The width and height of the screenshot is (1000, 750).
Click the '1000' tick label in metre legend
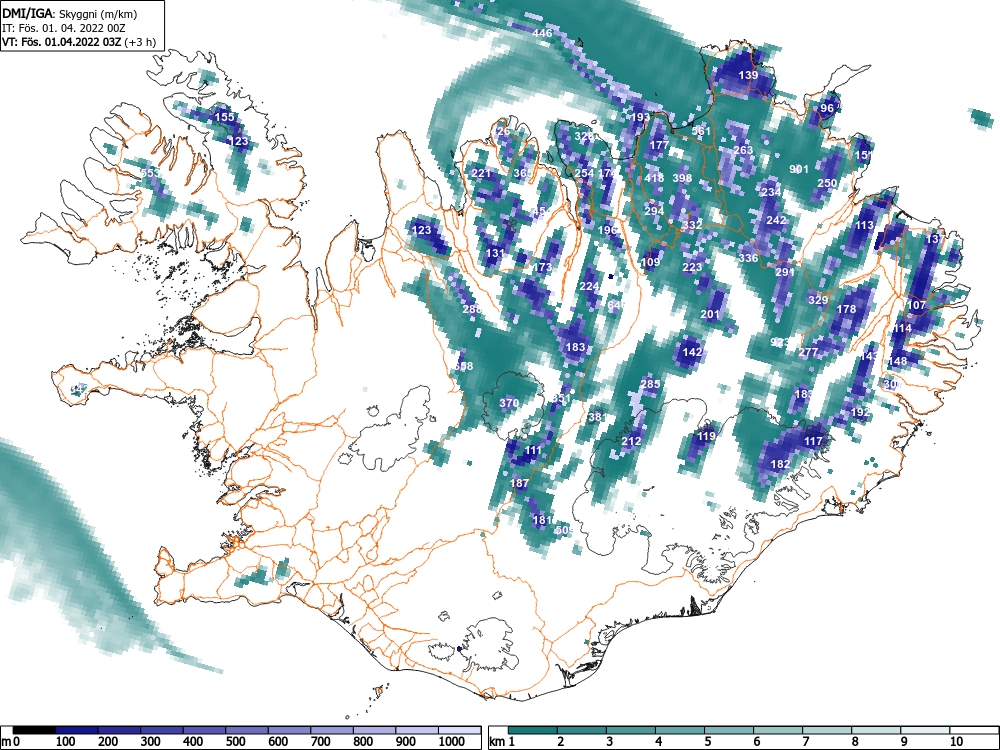(x=451, y=742)
